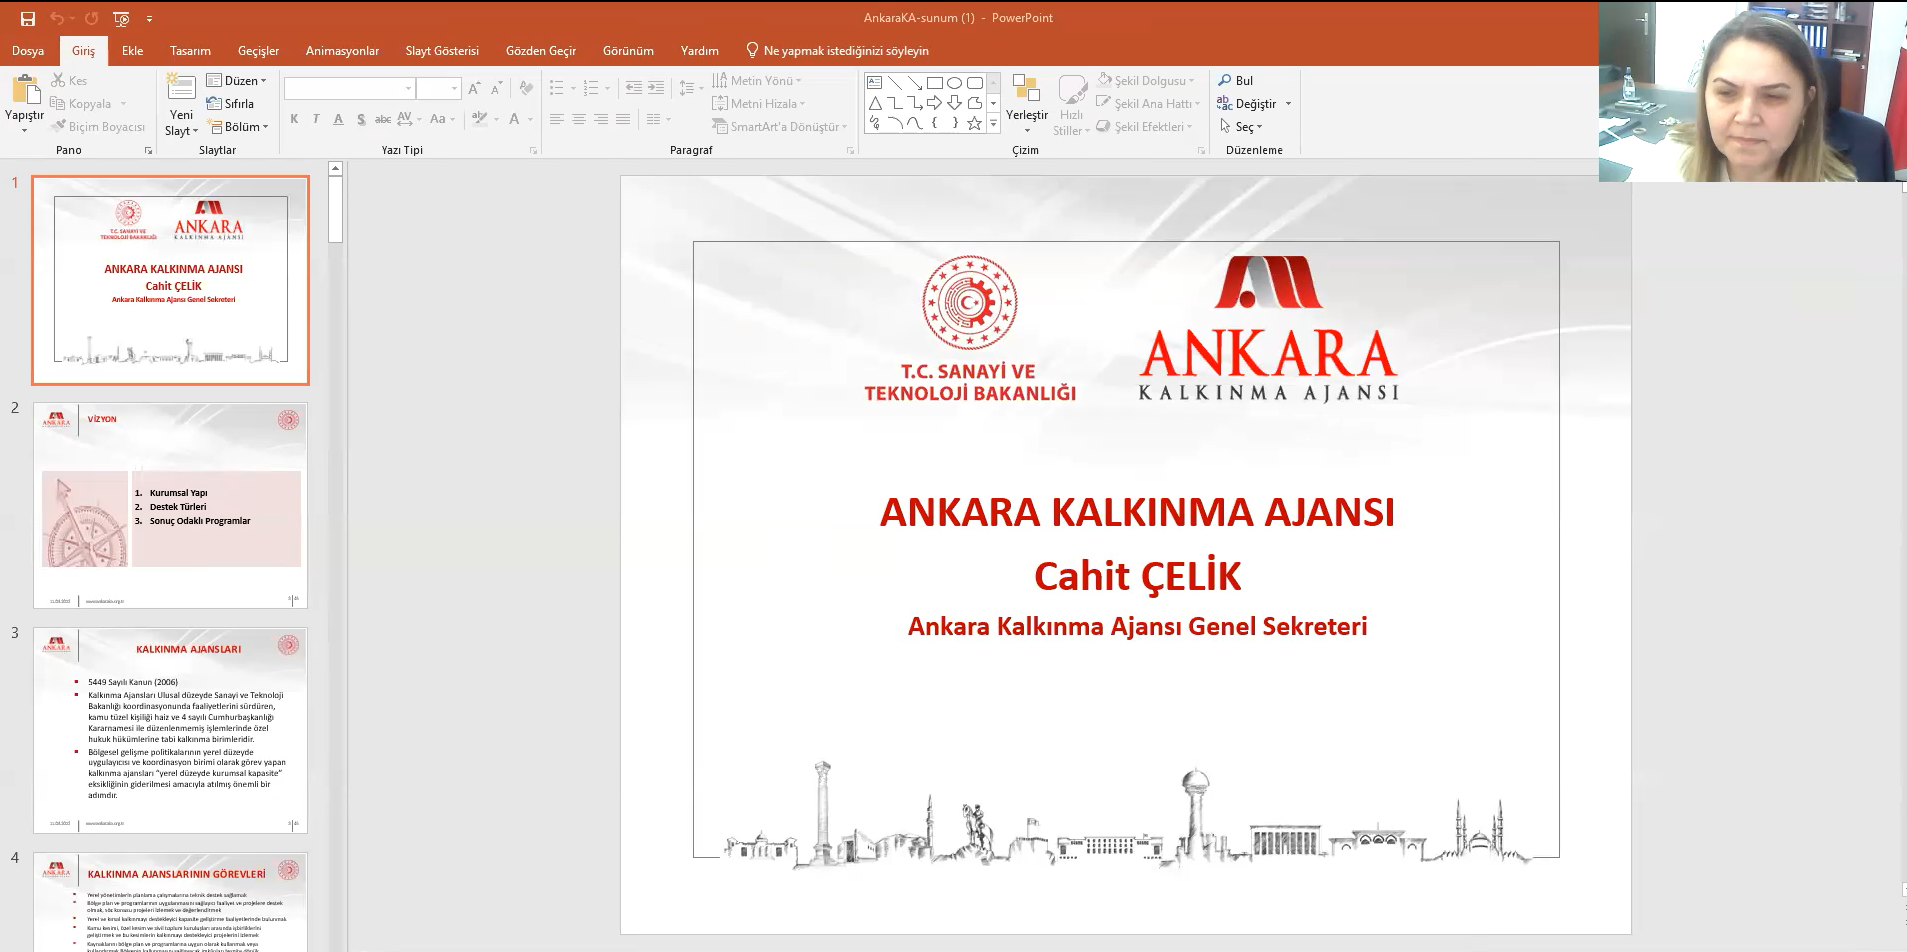Open the Seç selection dropdown
The image size is (1907, 952).
[1241, 127]
